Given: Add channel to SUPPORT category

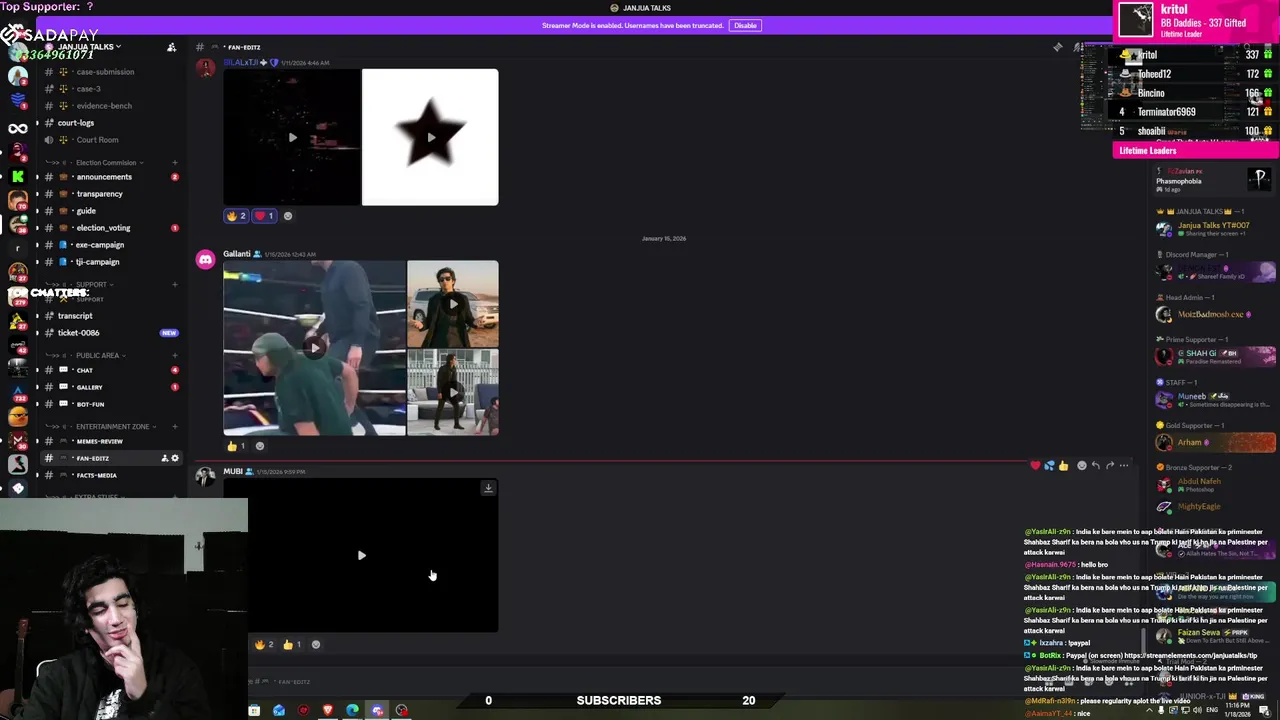Looking at the screenshot, I should tap(174, 284).
